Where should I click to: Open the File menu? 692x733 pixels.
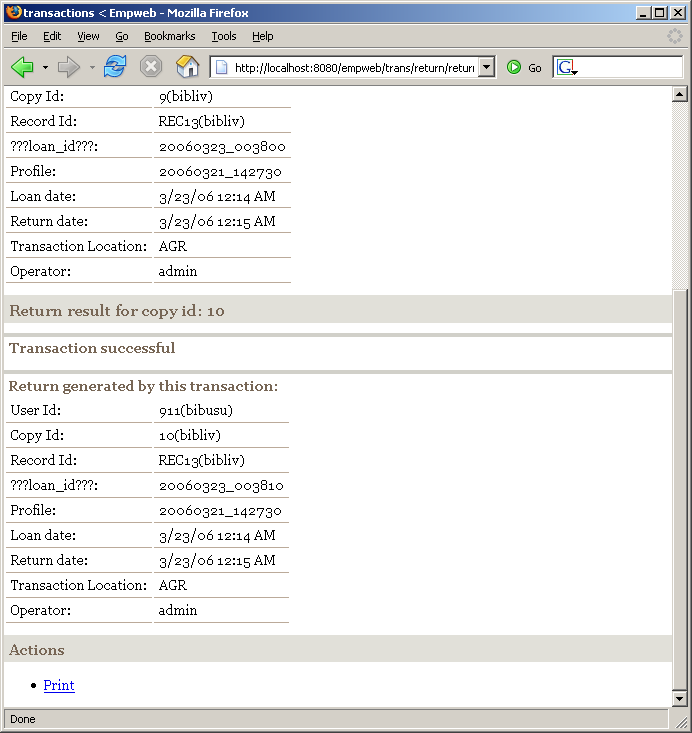coord(19,36)
